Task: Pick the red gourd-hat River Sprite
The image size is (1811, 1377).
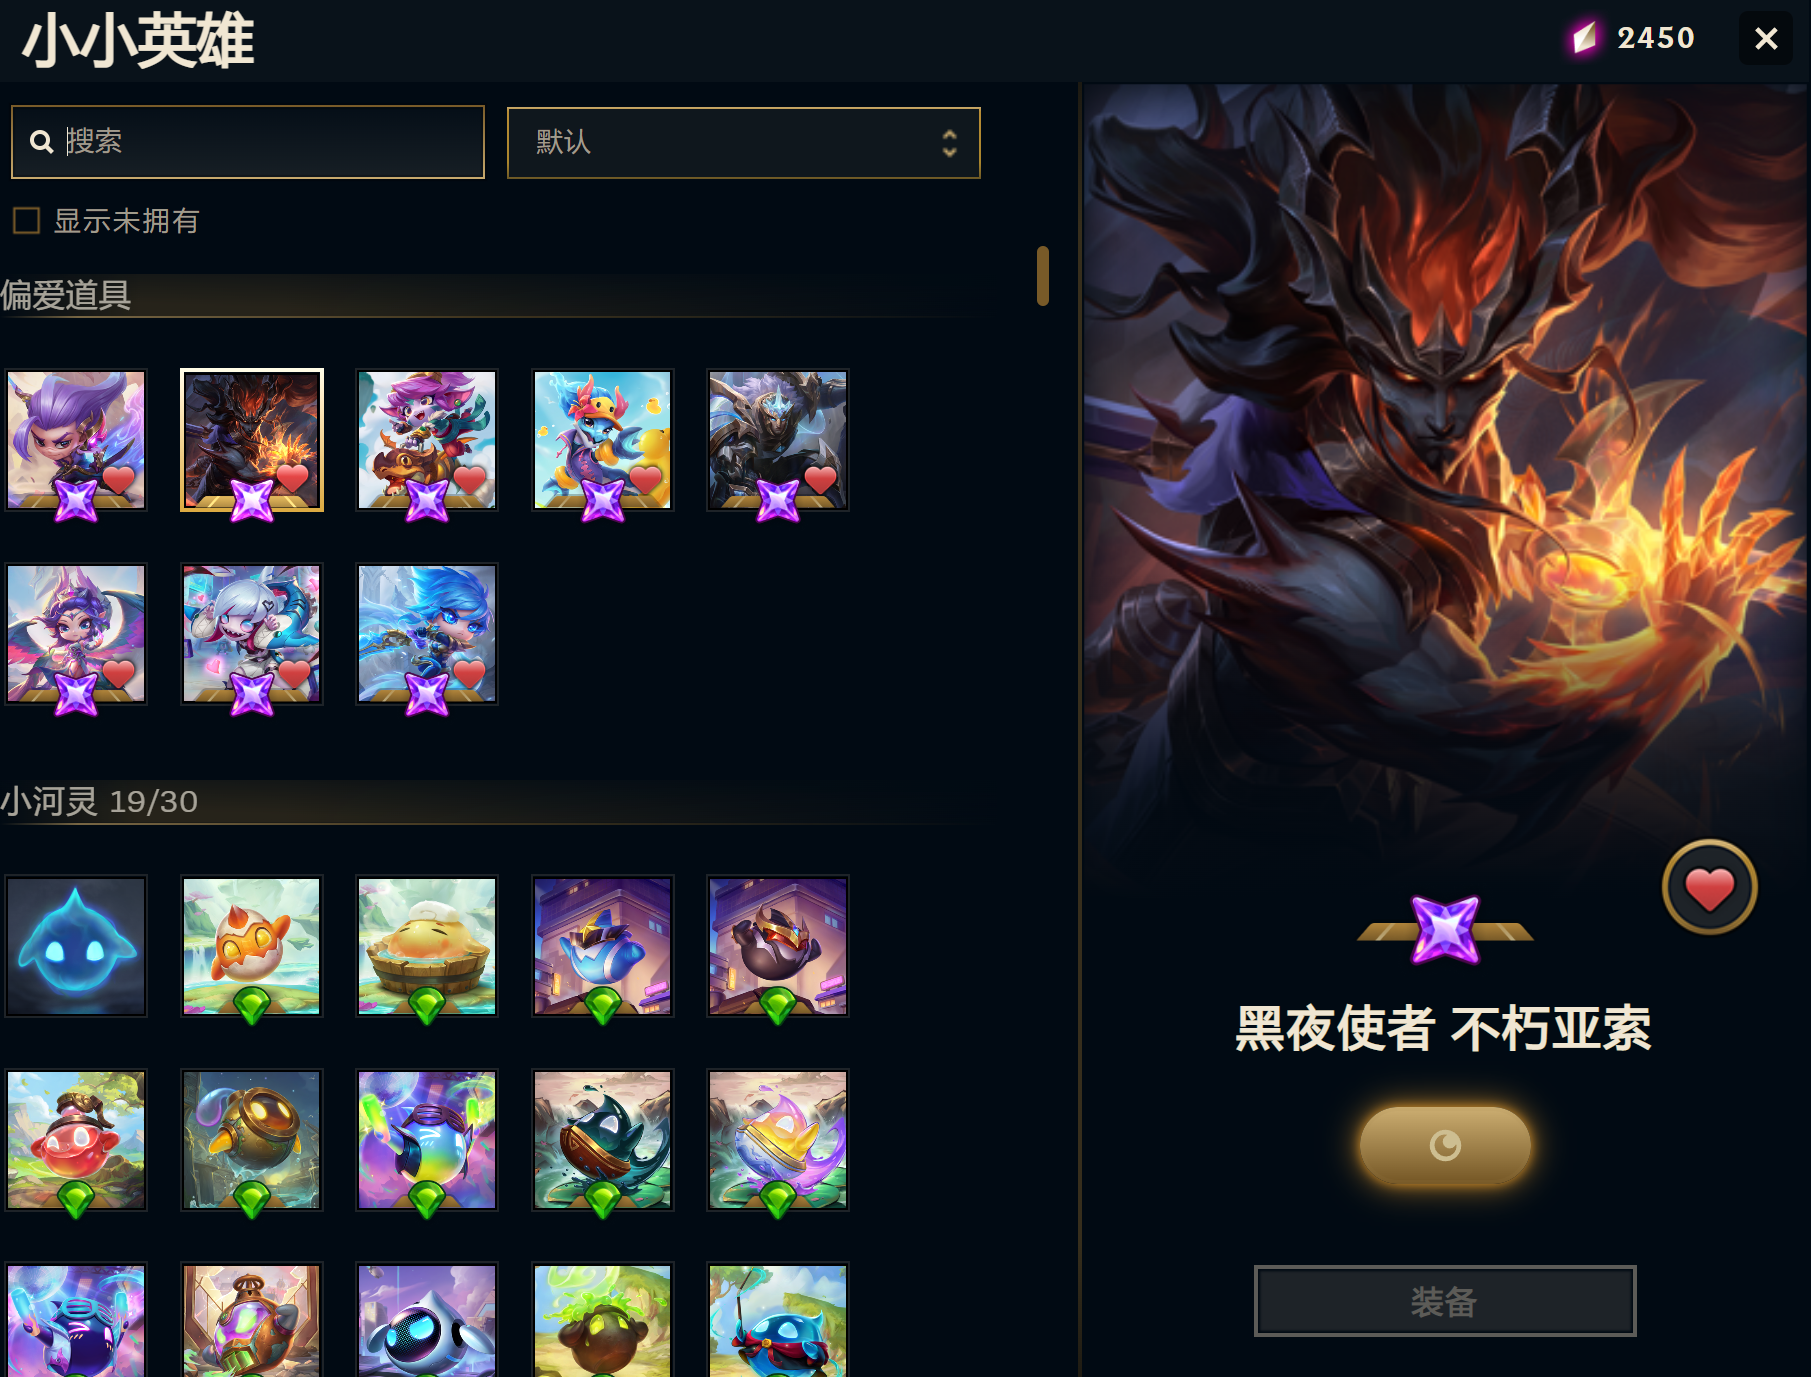Action: pyautogui.click(x=76, y=1140)
